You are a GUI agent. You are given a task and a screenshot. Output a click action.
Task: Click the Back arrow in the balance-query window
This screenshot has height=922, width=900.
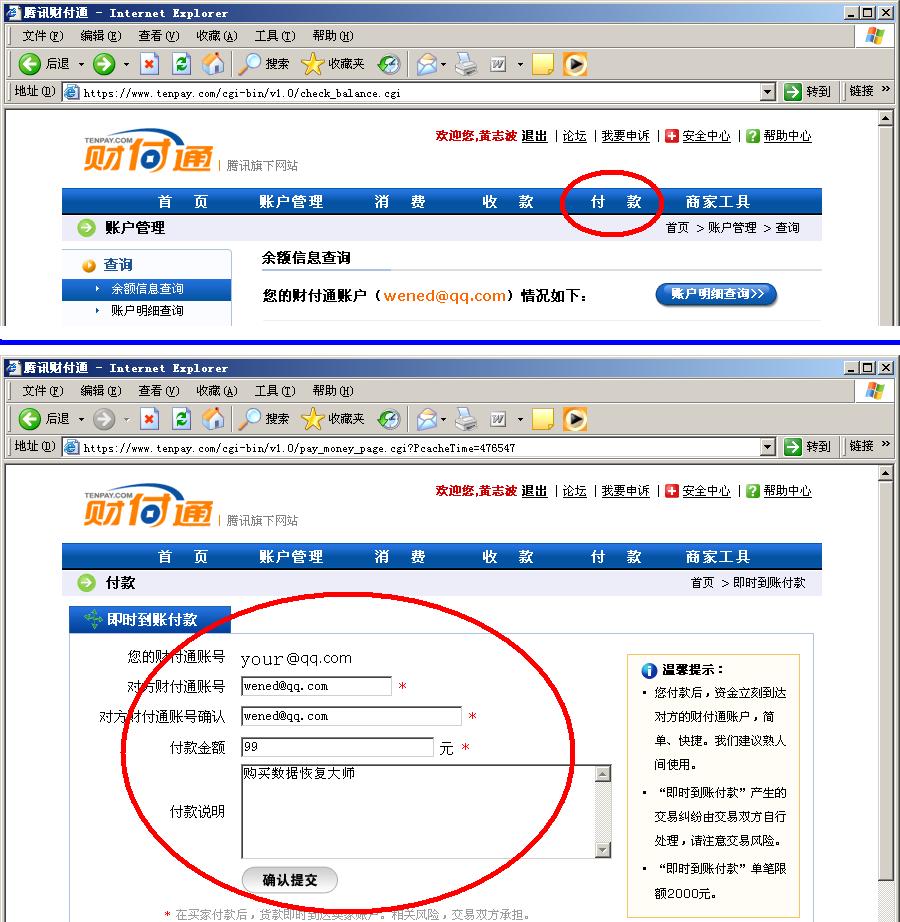click(x=29, y=64)
